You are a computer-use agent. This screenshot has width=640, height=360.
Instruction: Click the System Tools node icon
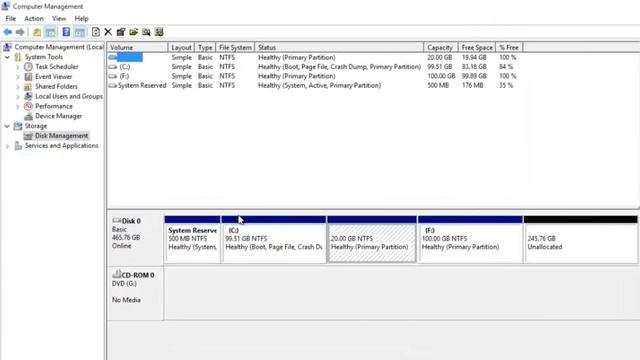[x=18, y=57]
